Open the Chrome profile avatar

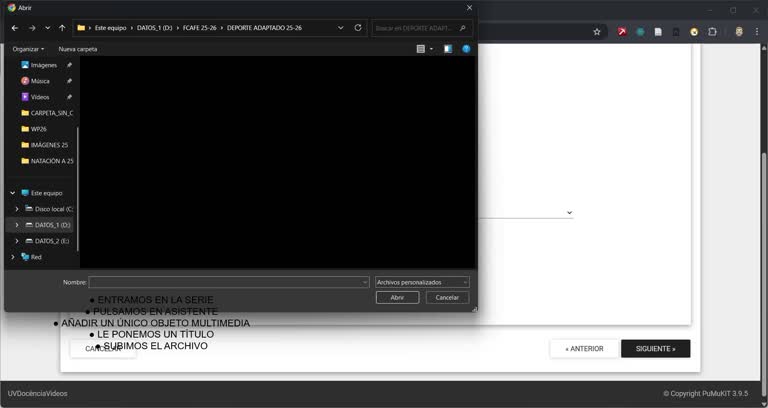point(739,32)
